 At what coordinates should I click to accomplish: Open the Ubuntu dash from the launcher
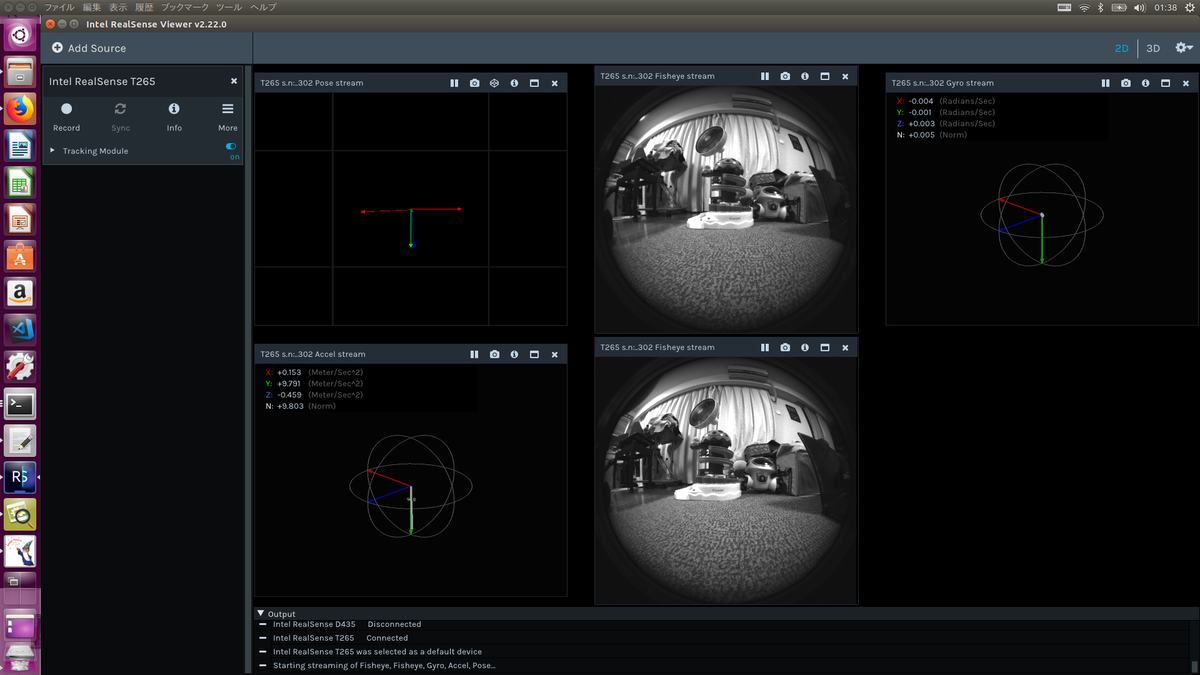tap(20, 36)
